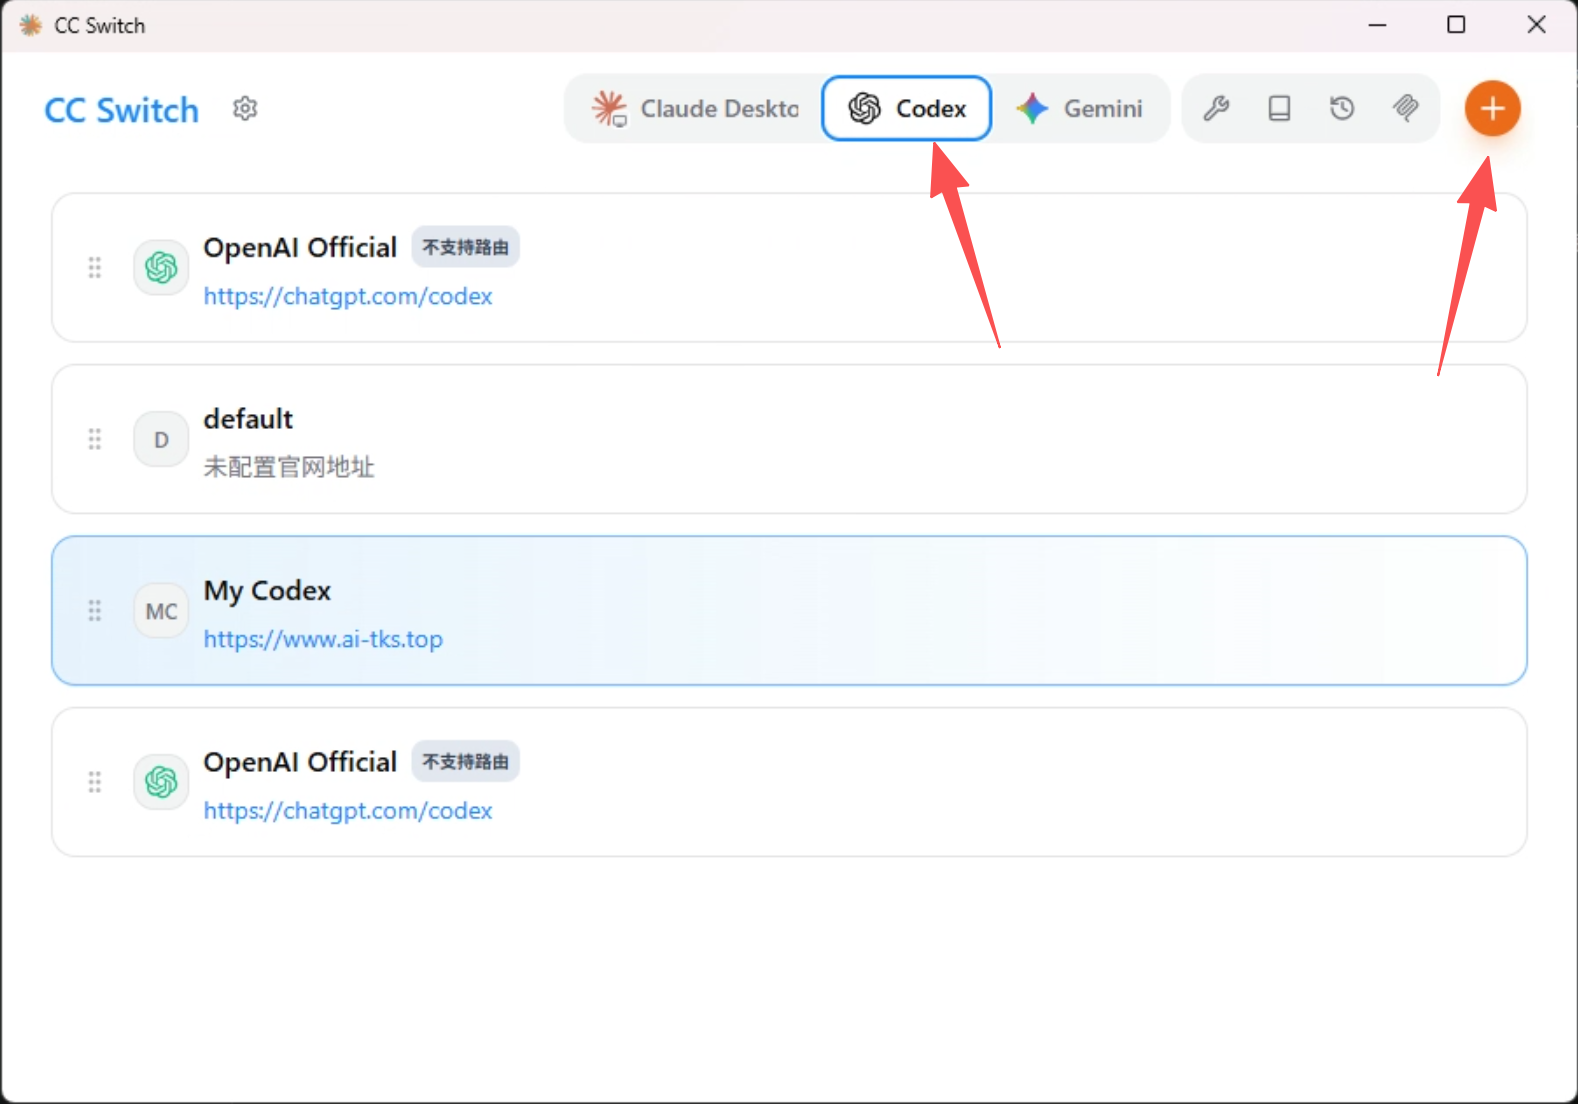Click the CC Switch title text

click(122, 109)
